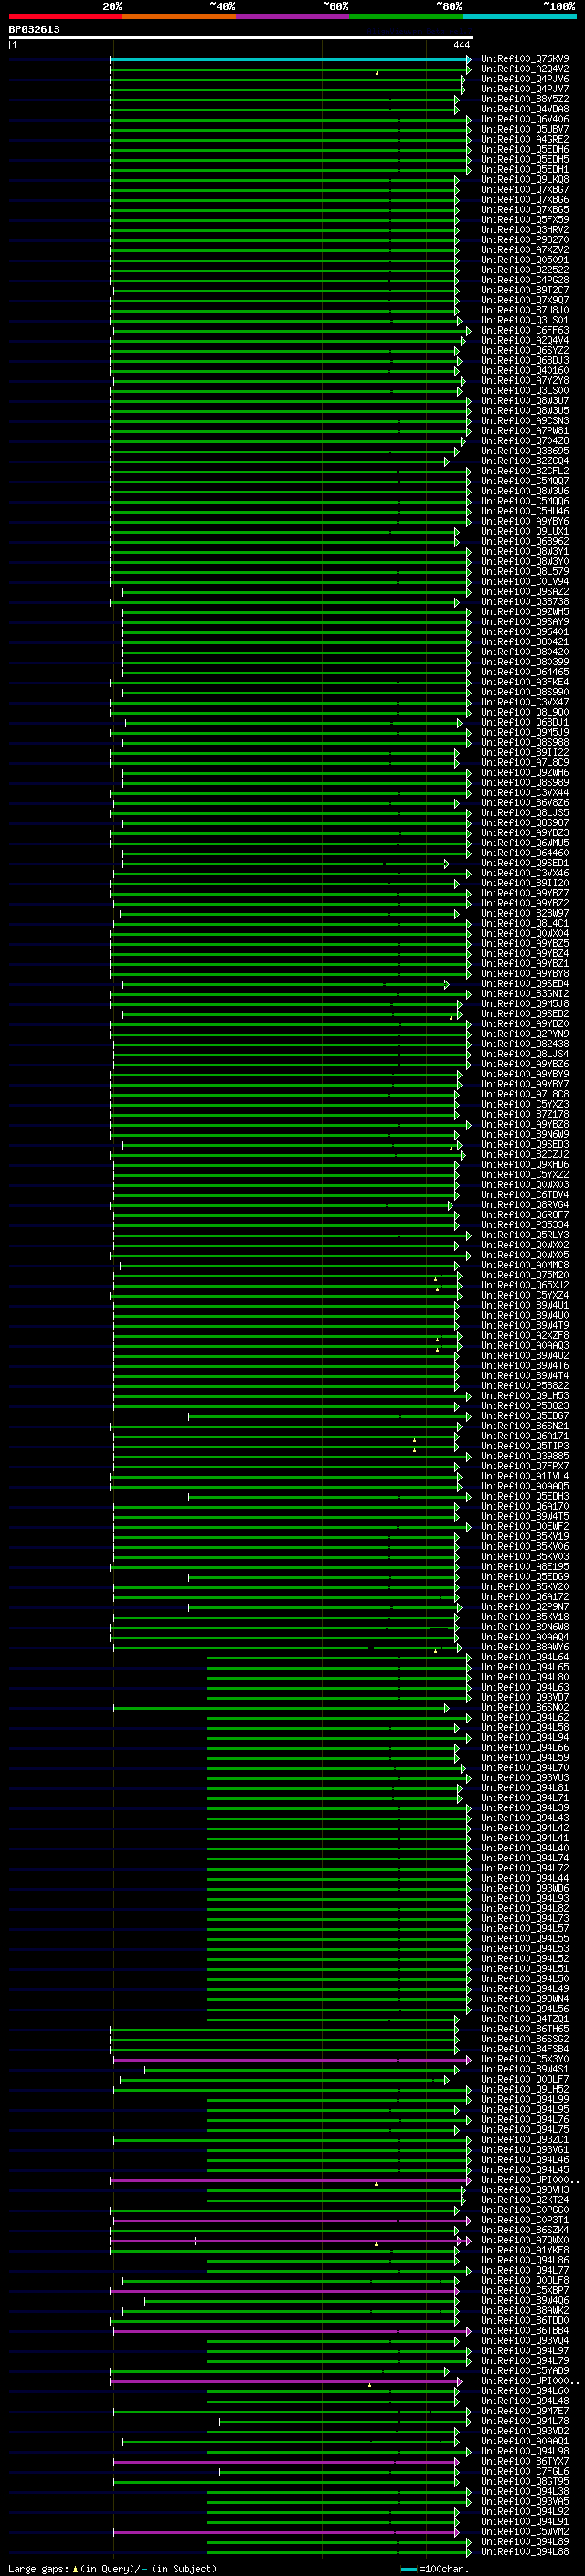
Task: Open UniRef100_Q94L74 hit
Action: click(x=525, y=1857)
